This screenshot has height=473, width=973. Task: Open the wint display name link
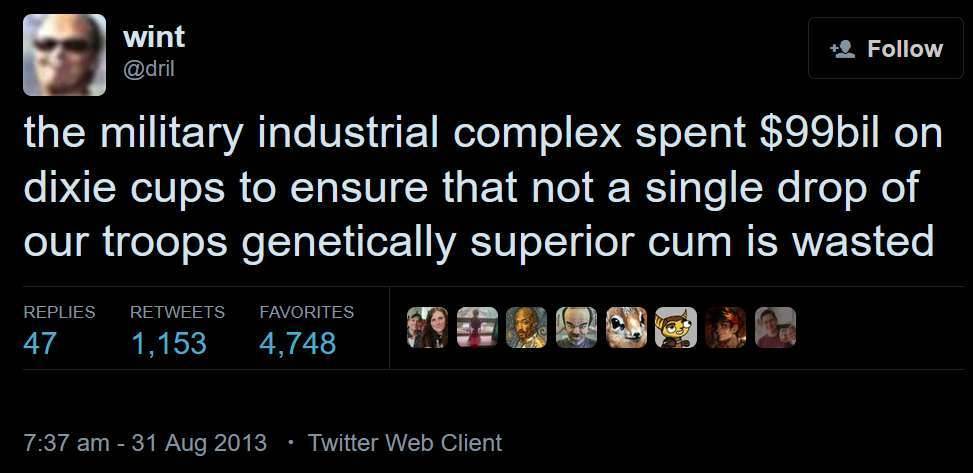[153, 37]
